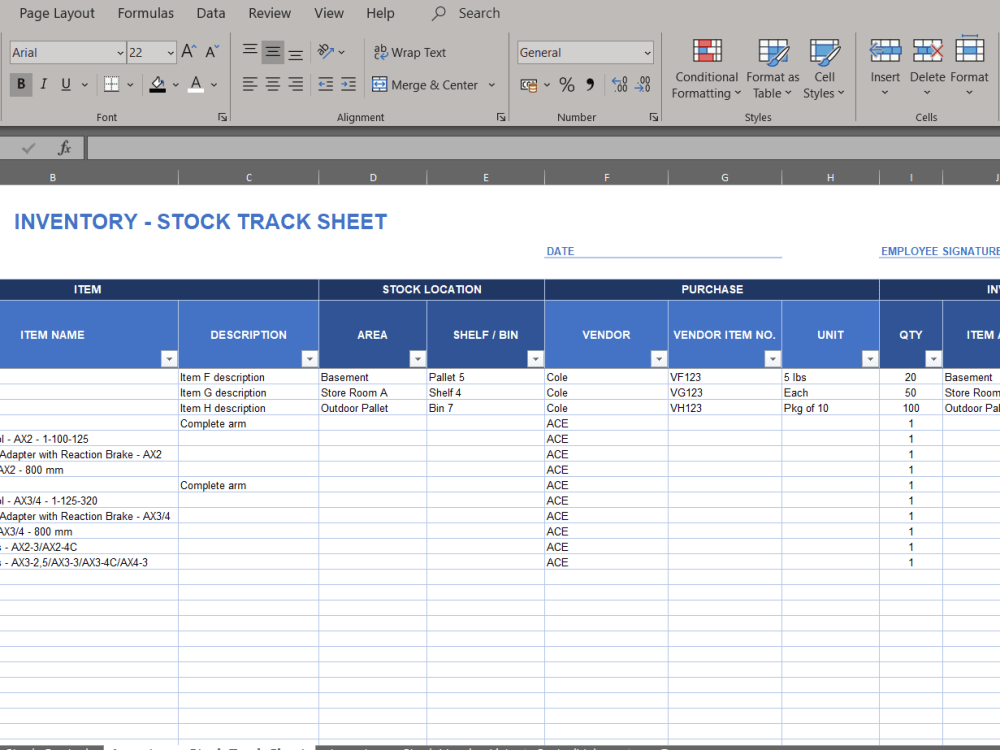Image resolution: width=1000 pixels, height=750 pixels.
Task: Apply percent number format
Action: click(x=566, y=85)
